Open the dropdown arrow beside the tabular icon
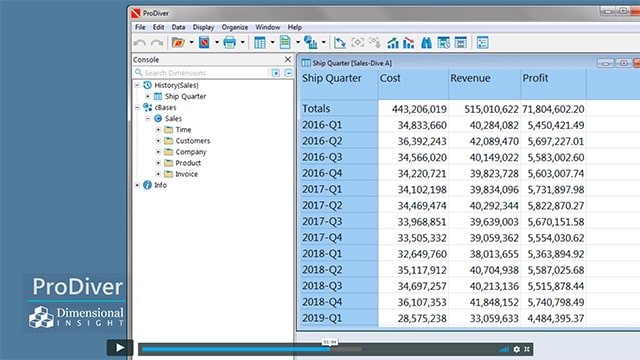 [272, 42]
